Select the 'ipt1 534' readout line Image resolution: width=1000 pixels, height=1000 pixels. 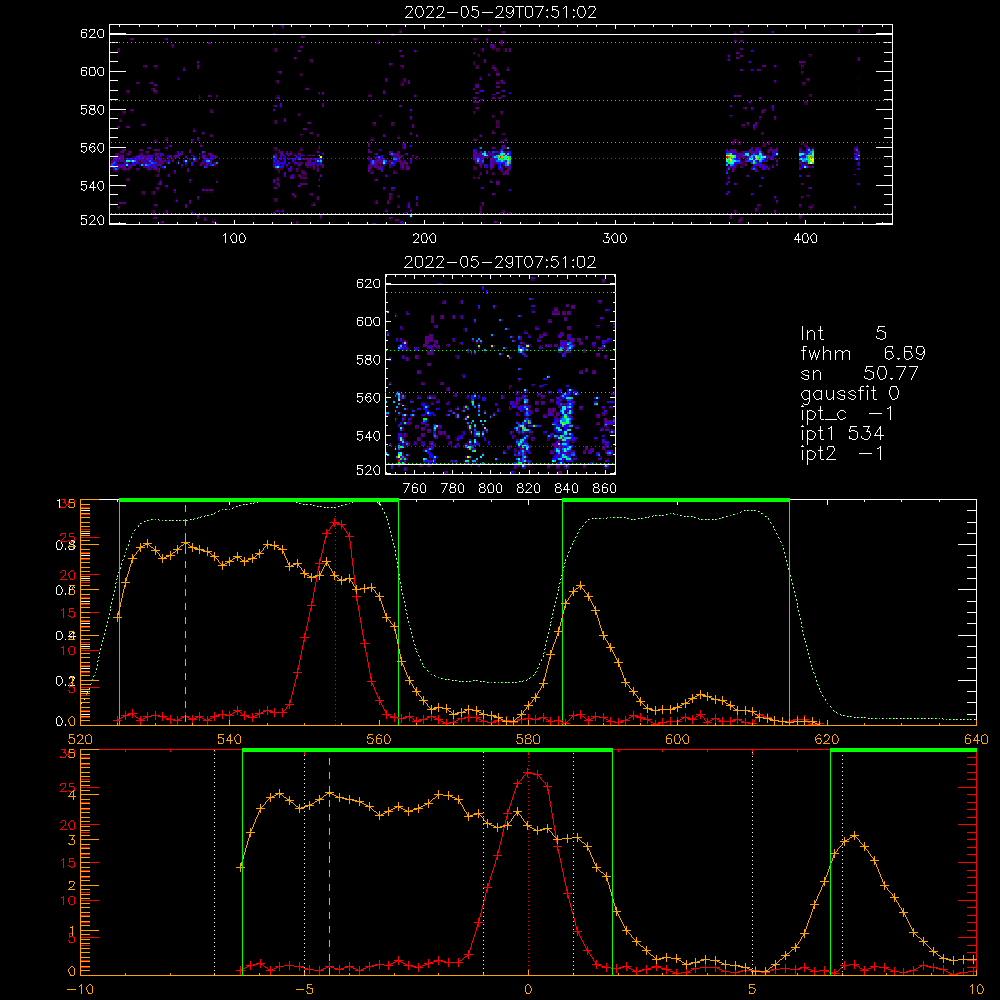coord(842,434)
